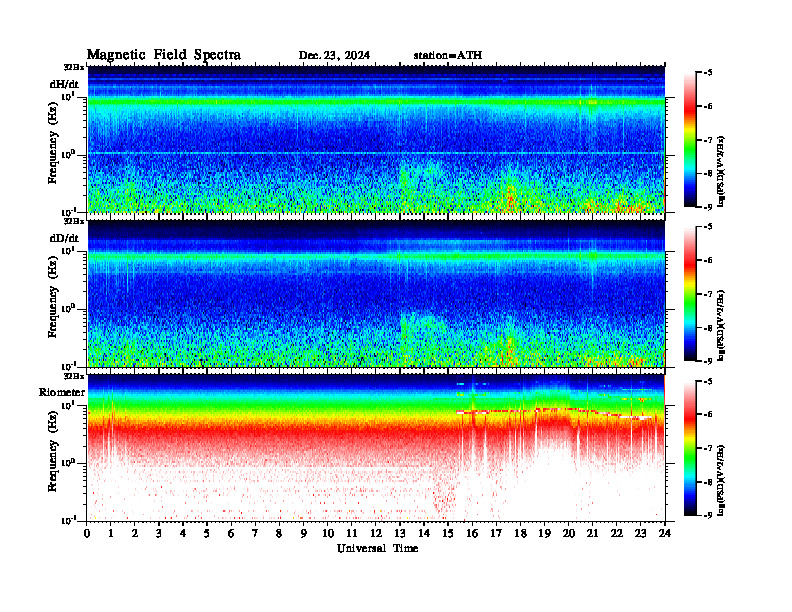792x612 pixels.
Task: Click the dH/dt spectrogram plot
Action: 376,139
